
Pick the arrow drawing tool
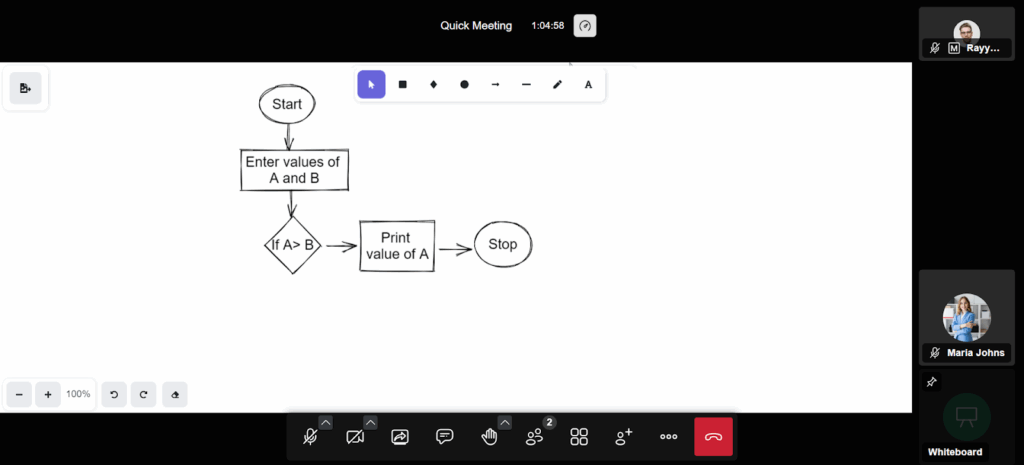[x=495, y=85]
